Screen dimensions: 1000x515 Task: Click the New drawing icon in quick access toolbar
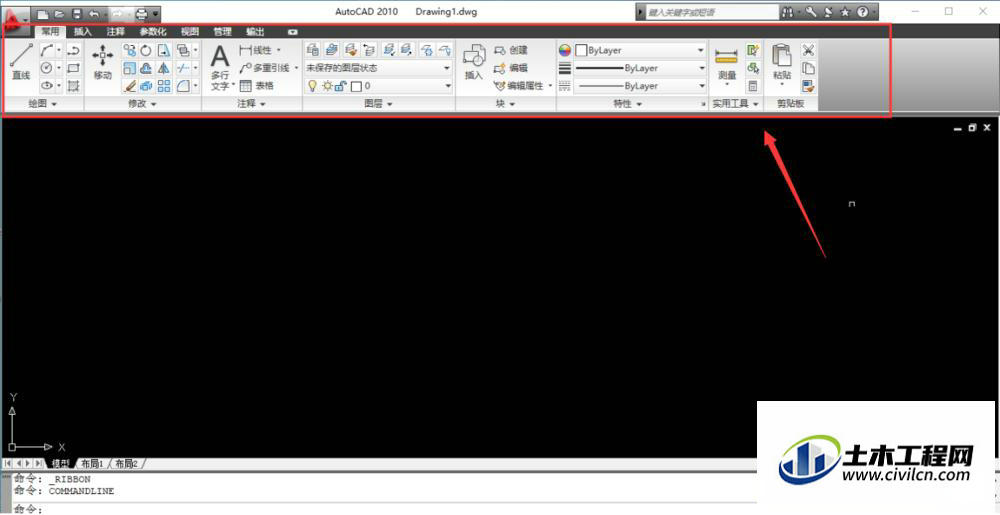pyautogui.click(x=43, y=13)
